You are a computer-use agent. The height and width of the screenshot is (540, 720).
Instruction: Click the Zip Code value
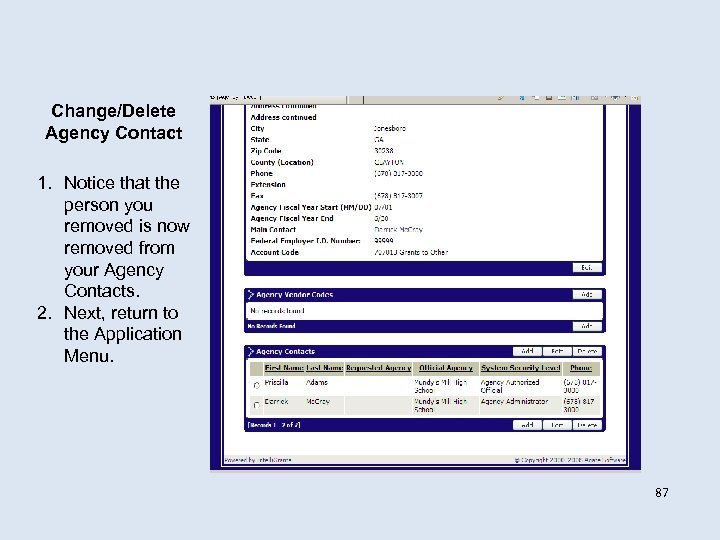[383, 151]
